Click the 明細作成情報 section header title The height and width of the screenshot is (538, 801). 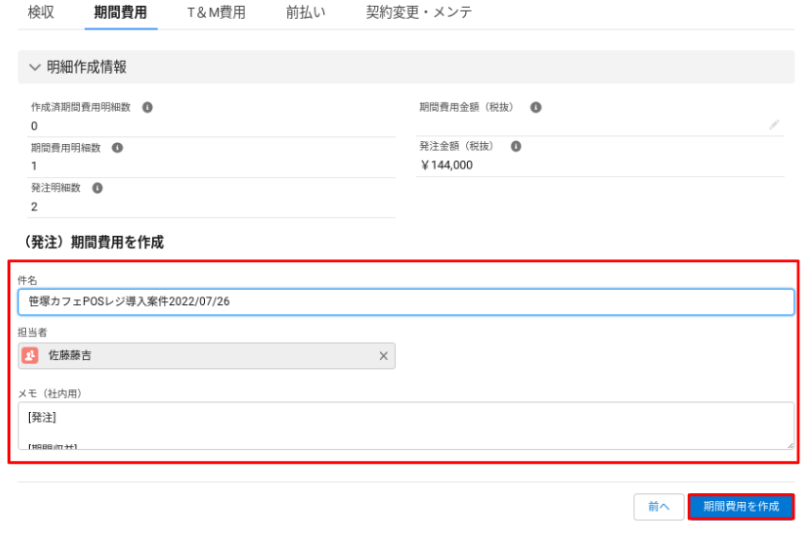pyautogui.click(x=86, y=68)
